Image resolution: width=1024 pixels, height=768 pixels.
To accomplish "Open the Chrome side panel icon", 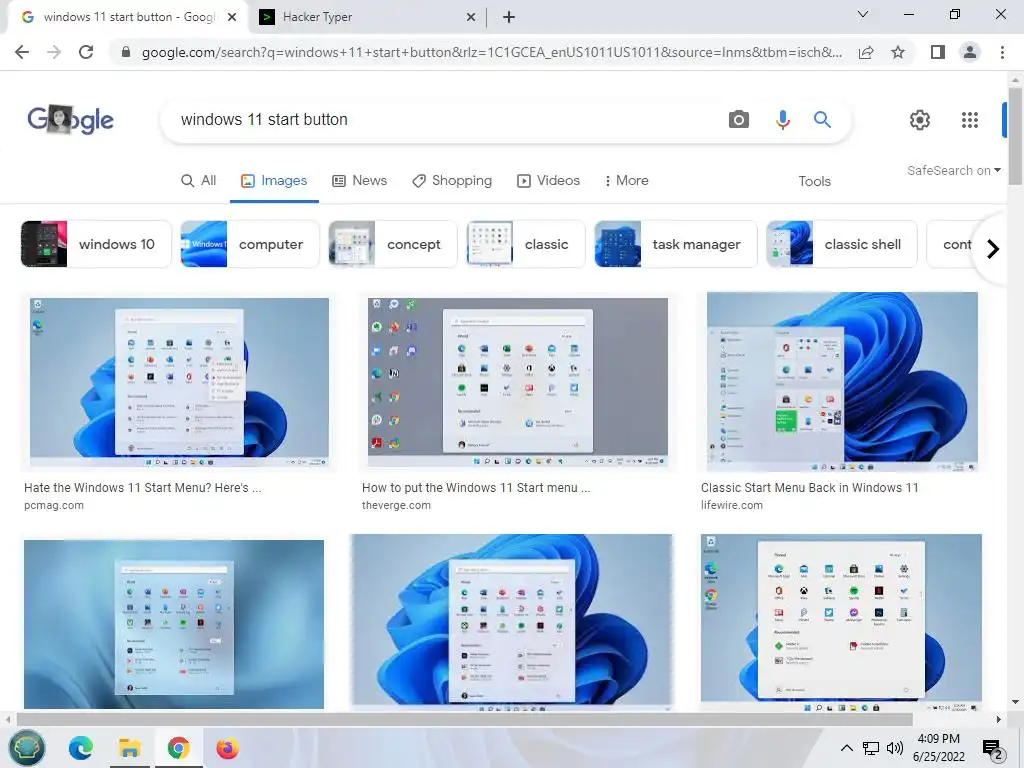I will pos(938,52).
